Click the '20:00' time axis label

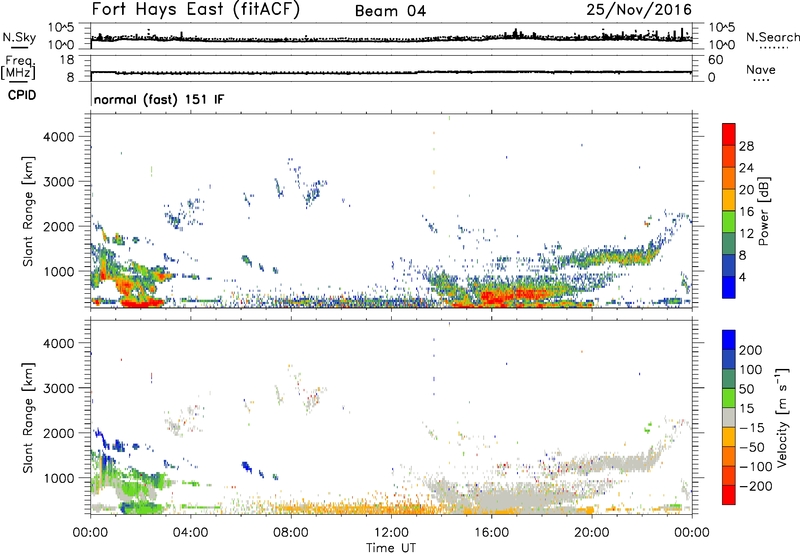coord(592,533)
